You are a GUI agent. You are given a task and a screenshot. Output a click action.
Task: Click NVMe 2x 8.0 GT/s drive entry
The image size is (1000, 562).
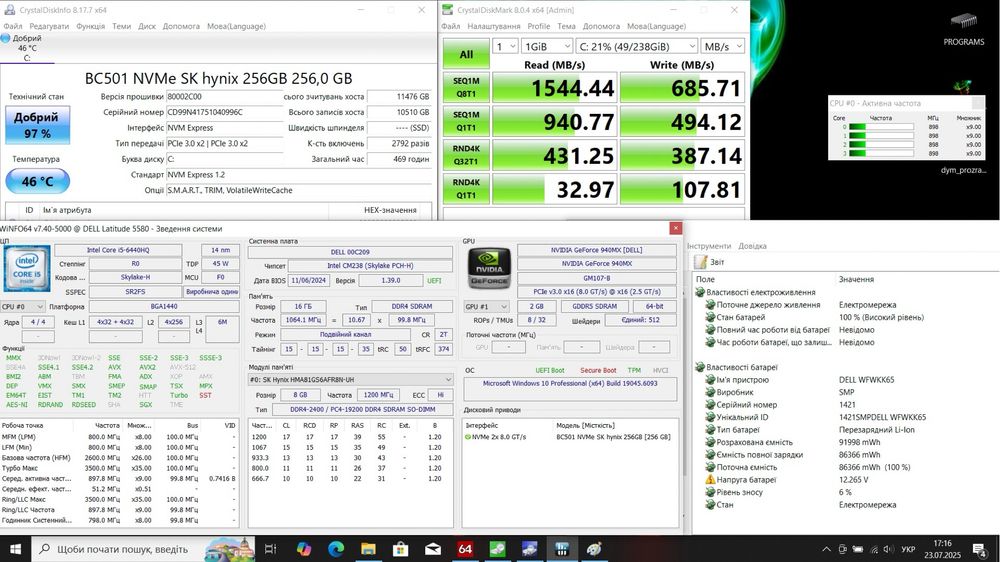coord(571,437)
